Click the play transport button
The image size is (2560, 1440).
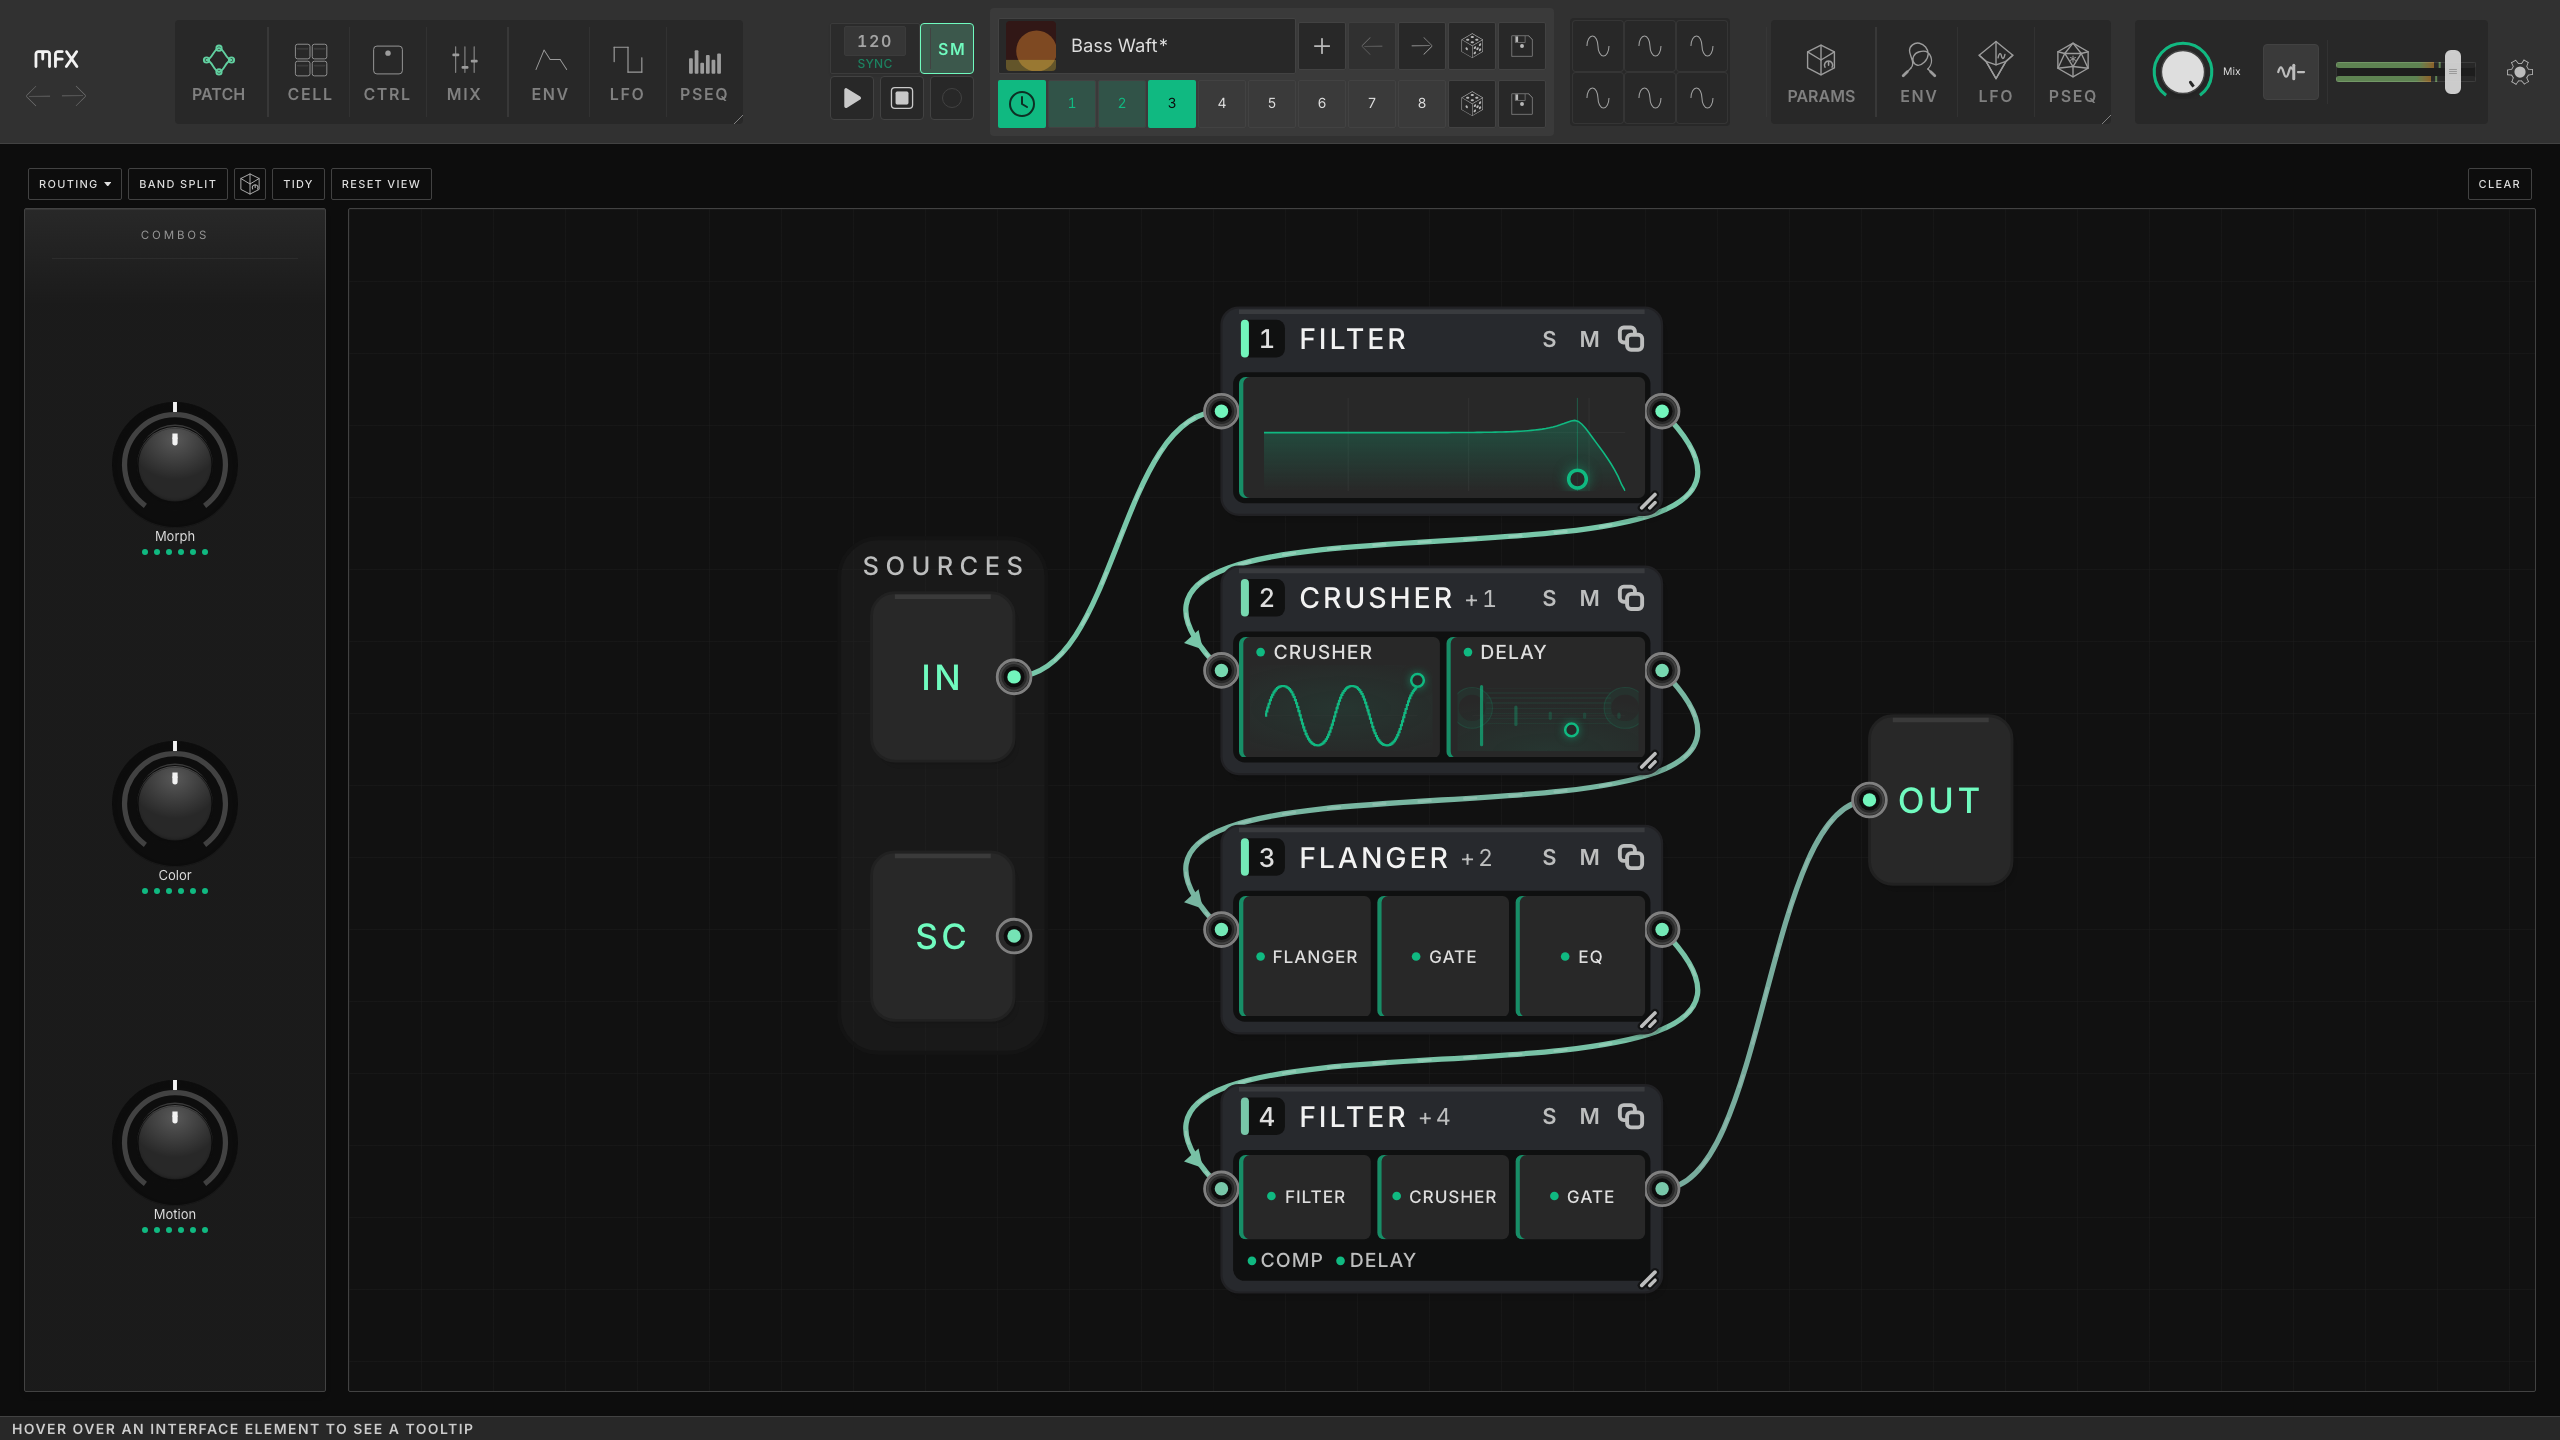(x=852, y=98)
